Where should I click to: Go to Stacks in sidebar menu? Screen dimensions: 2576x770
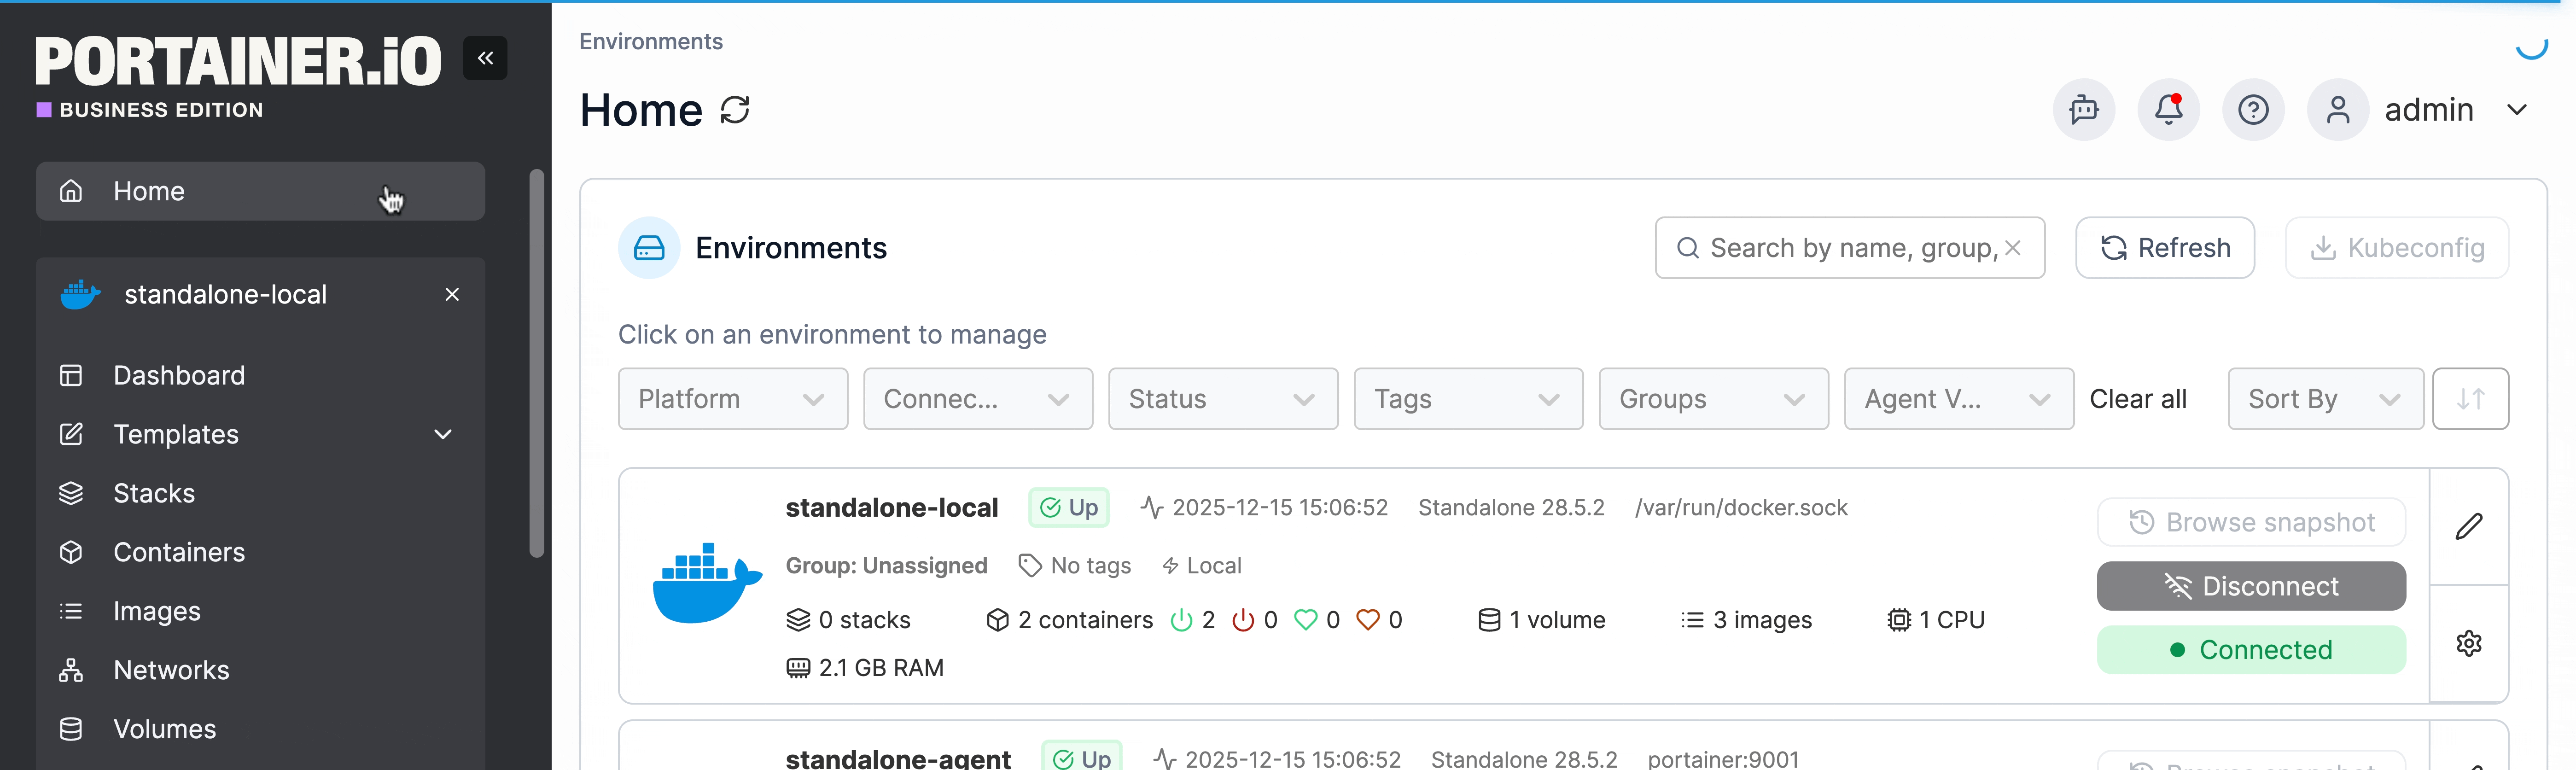point(154,493)
